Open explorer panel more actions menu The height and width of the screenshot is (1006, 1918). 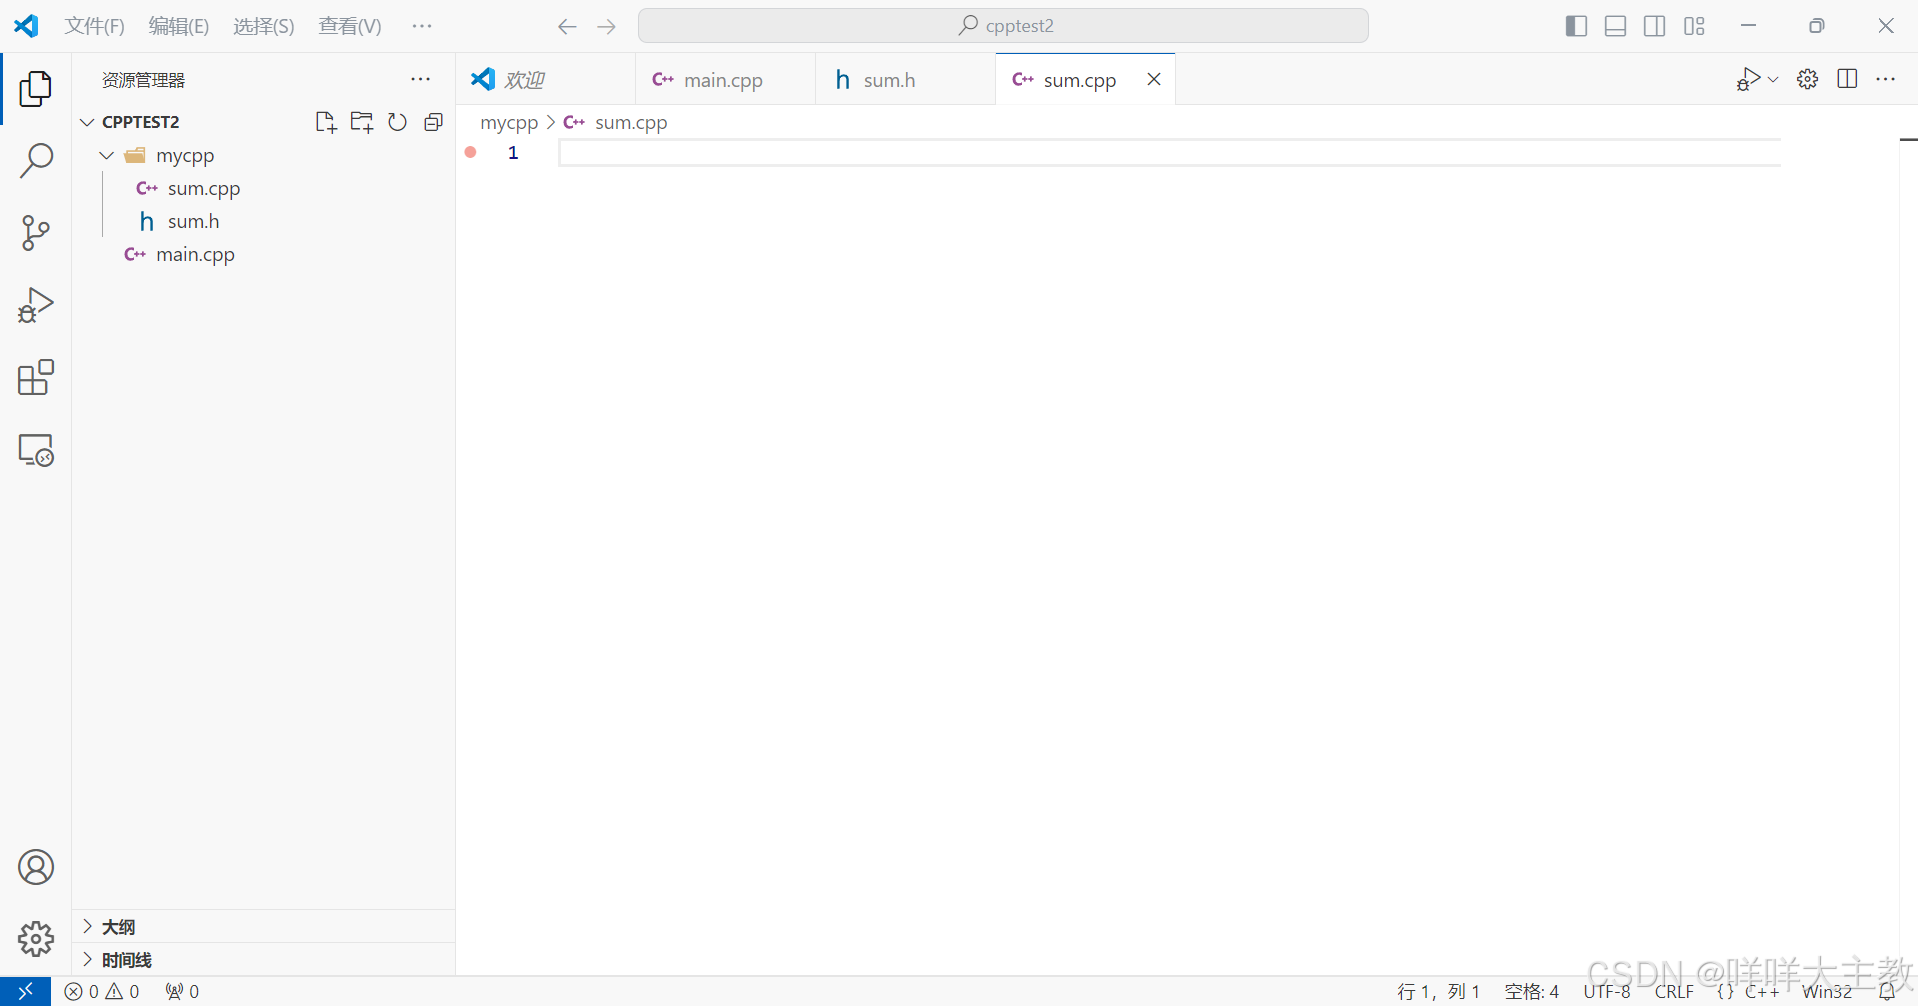coord(421,79)
